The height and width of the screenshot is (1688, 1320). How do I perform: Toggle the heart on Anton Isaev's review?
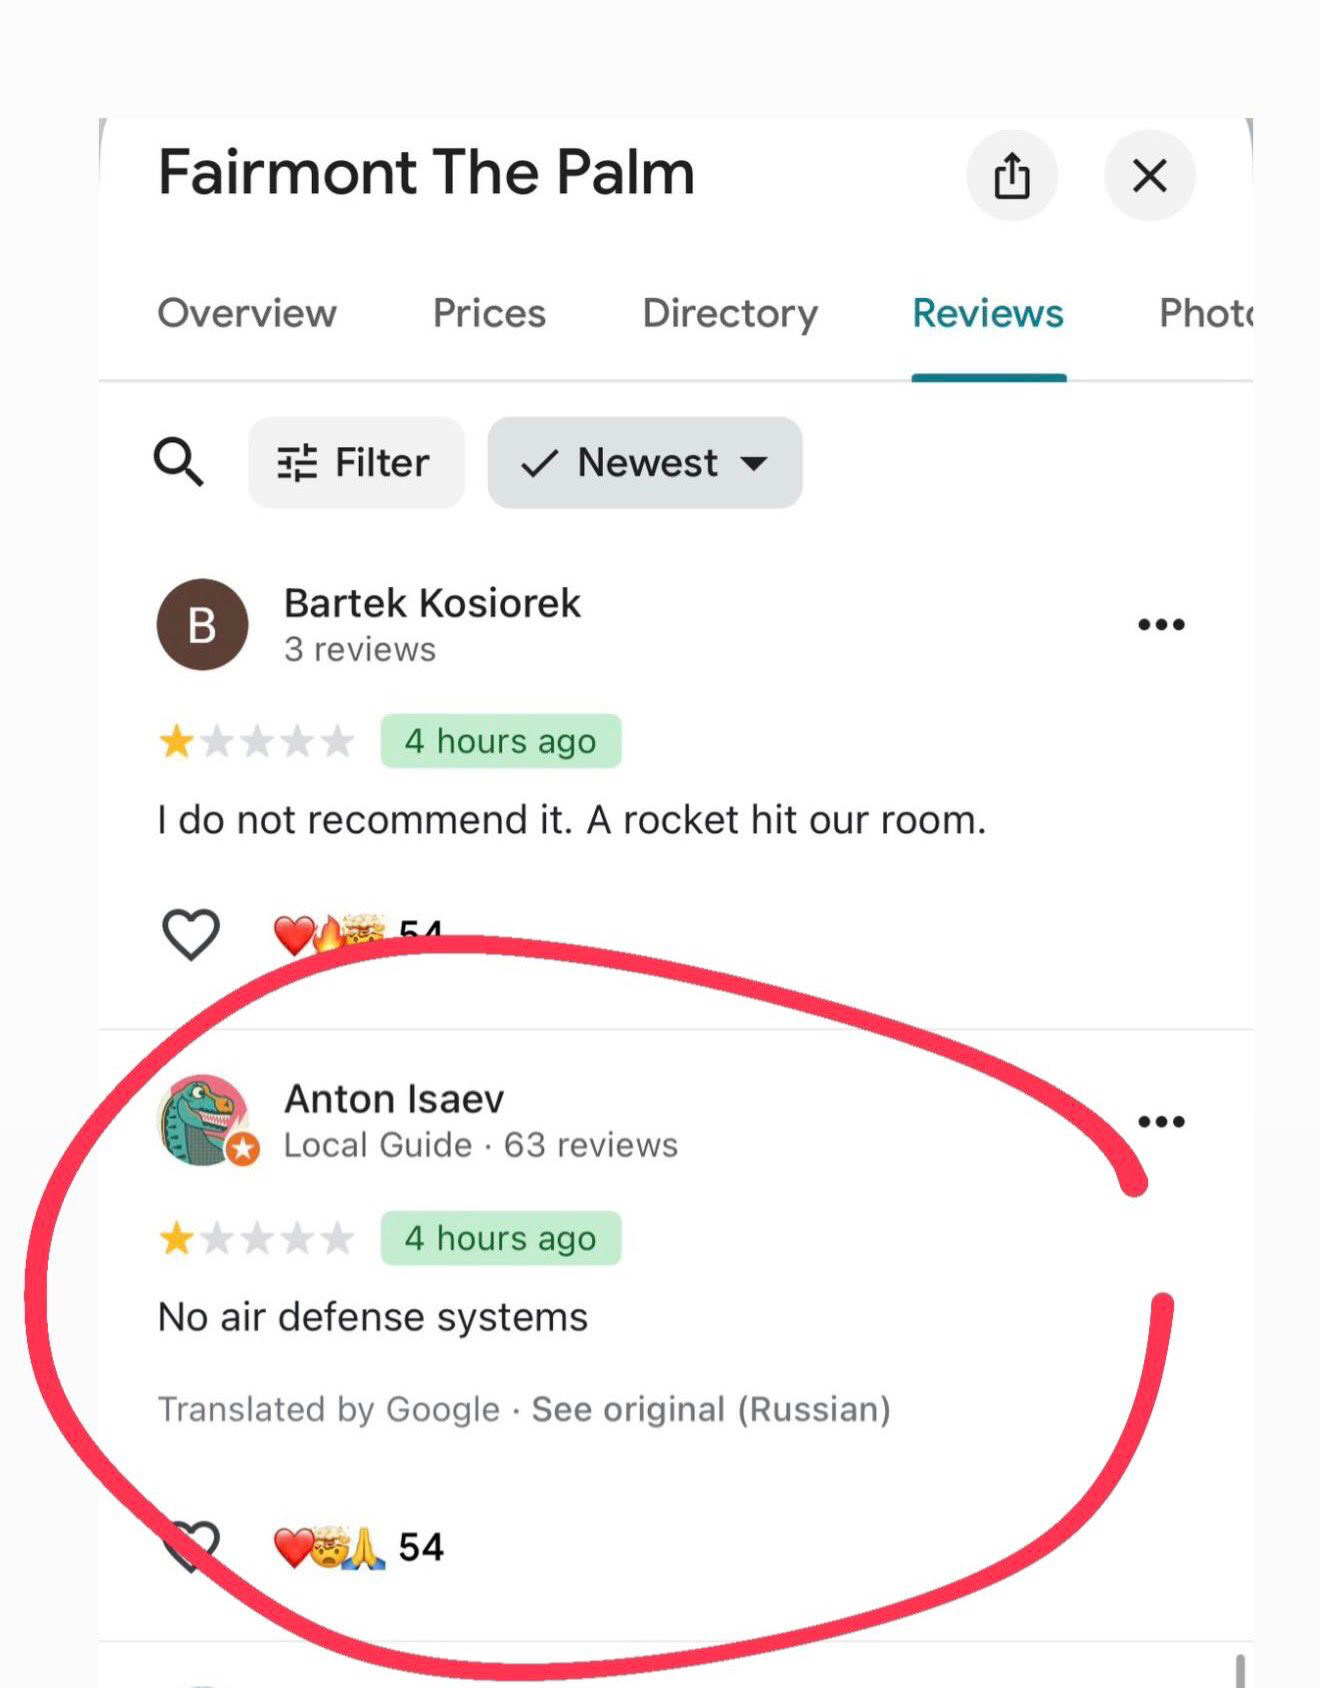click(191, 1545)
